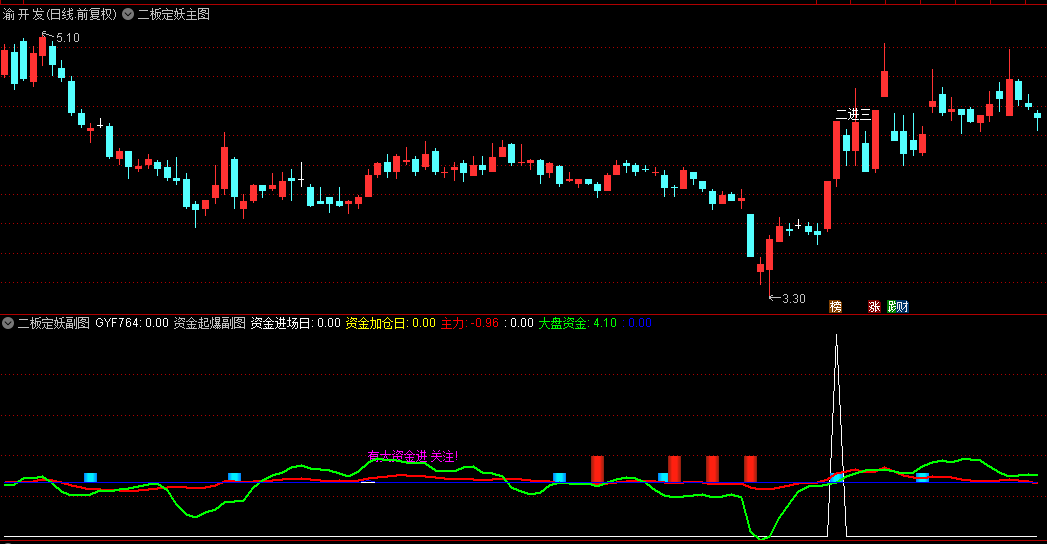Click the red 涨 marker icon
1047x544 pixels.
coord(874,306)
